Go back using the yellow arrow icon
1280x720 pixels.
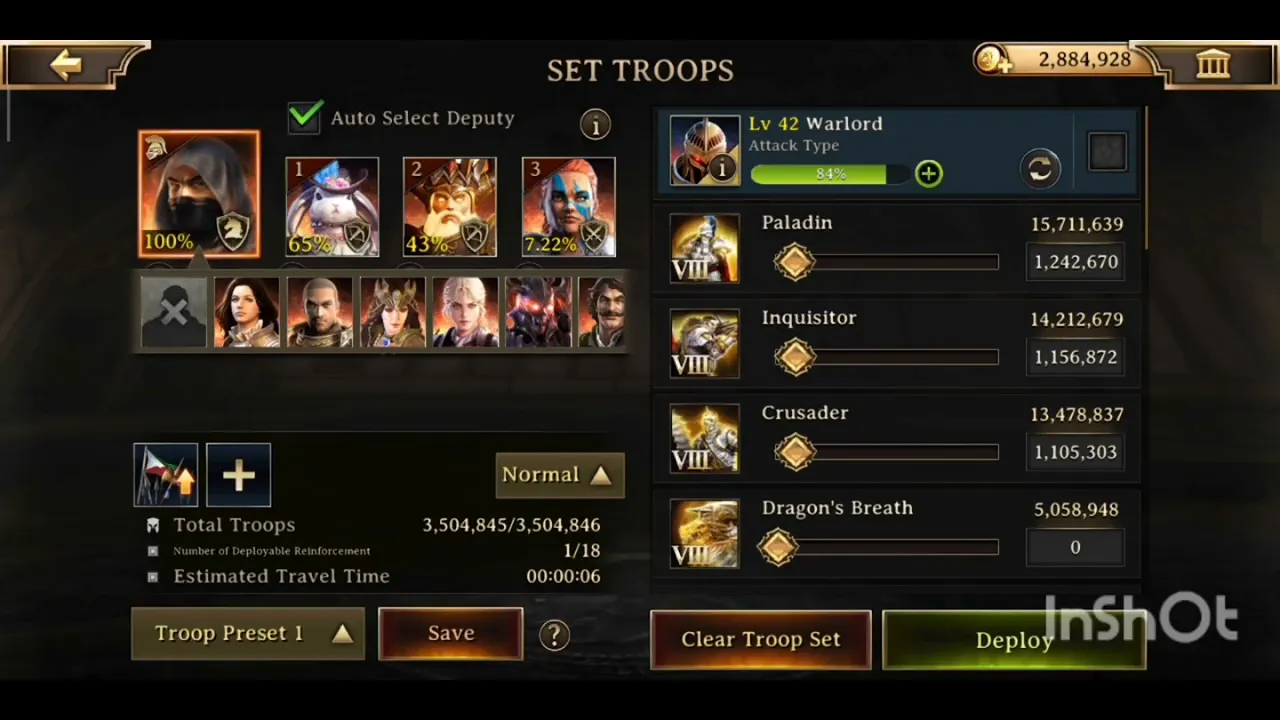[66, 66]
